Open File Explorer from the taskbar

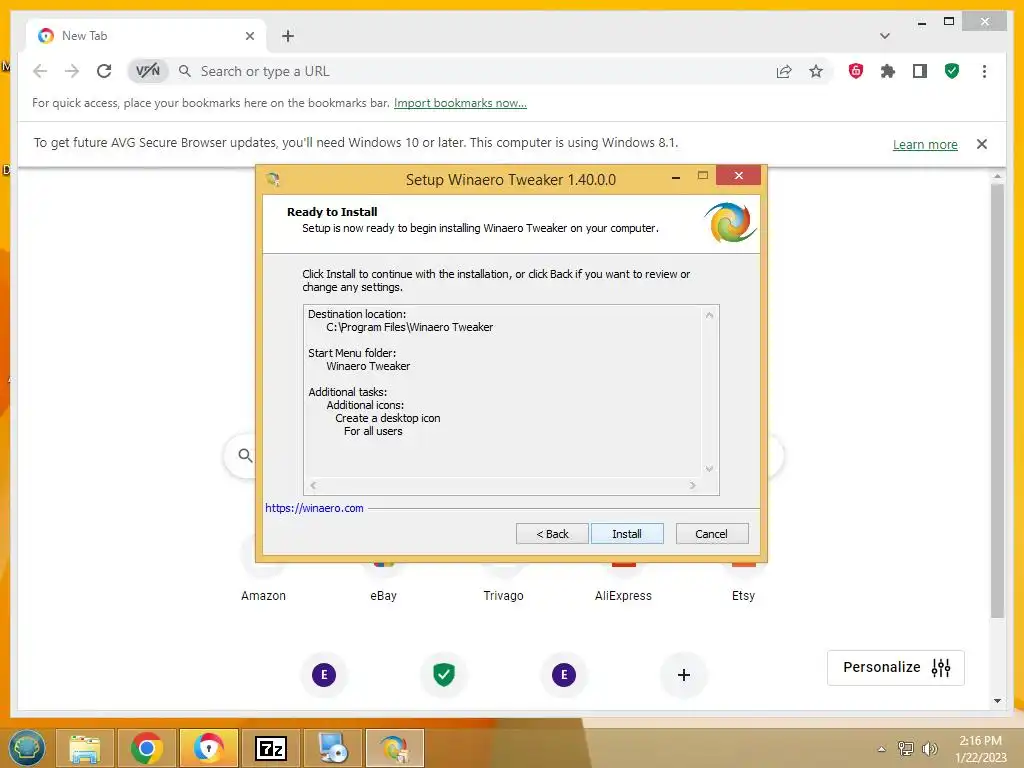click(x=85, y=748)
